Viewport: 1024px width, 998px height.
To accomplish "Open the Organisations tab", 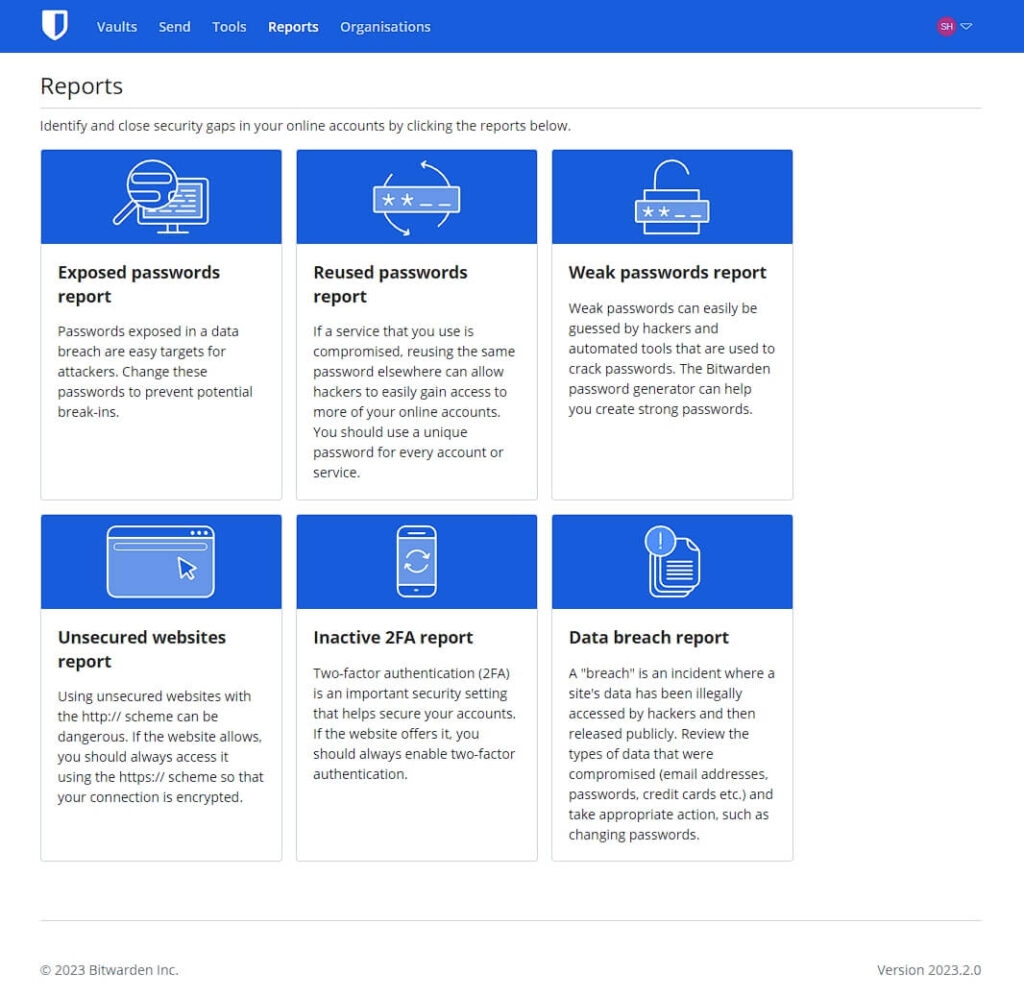I will (385, 27).
